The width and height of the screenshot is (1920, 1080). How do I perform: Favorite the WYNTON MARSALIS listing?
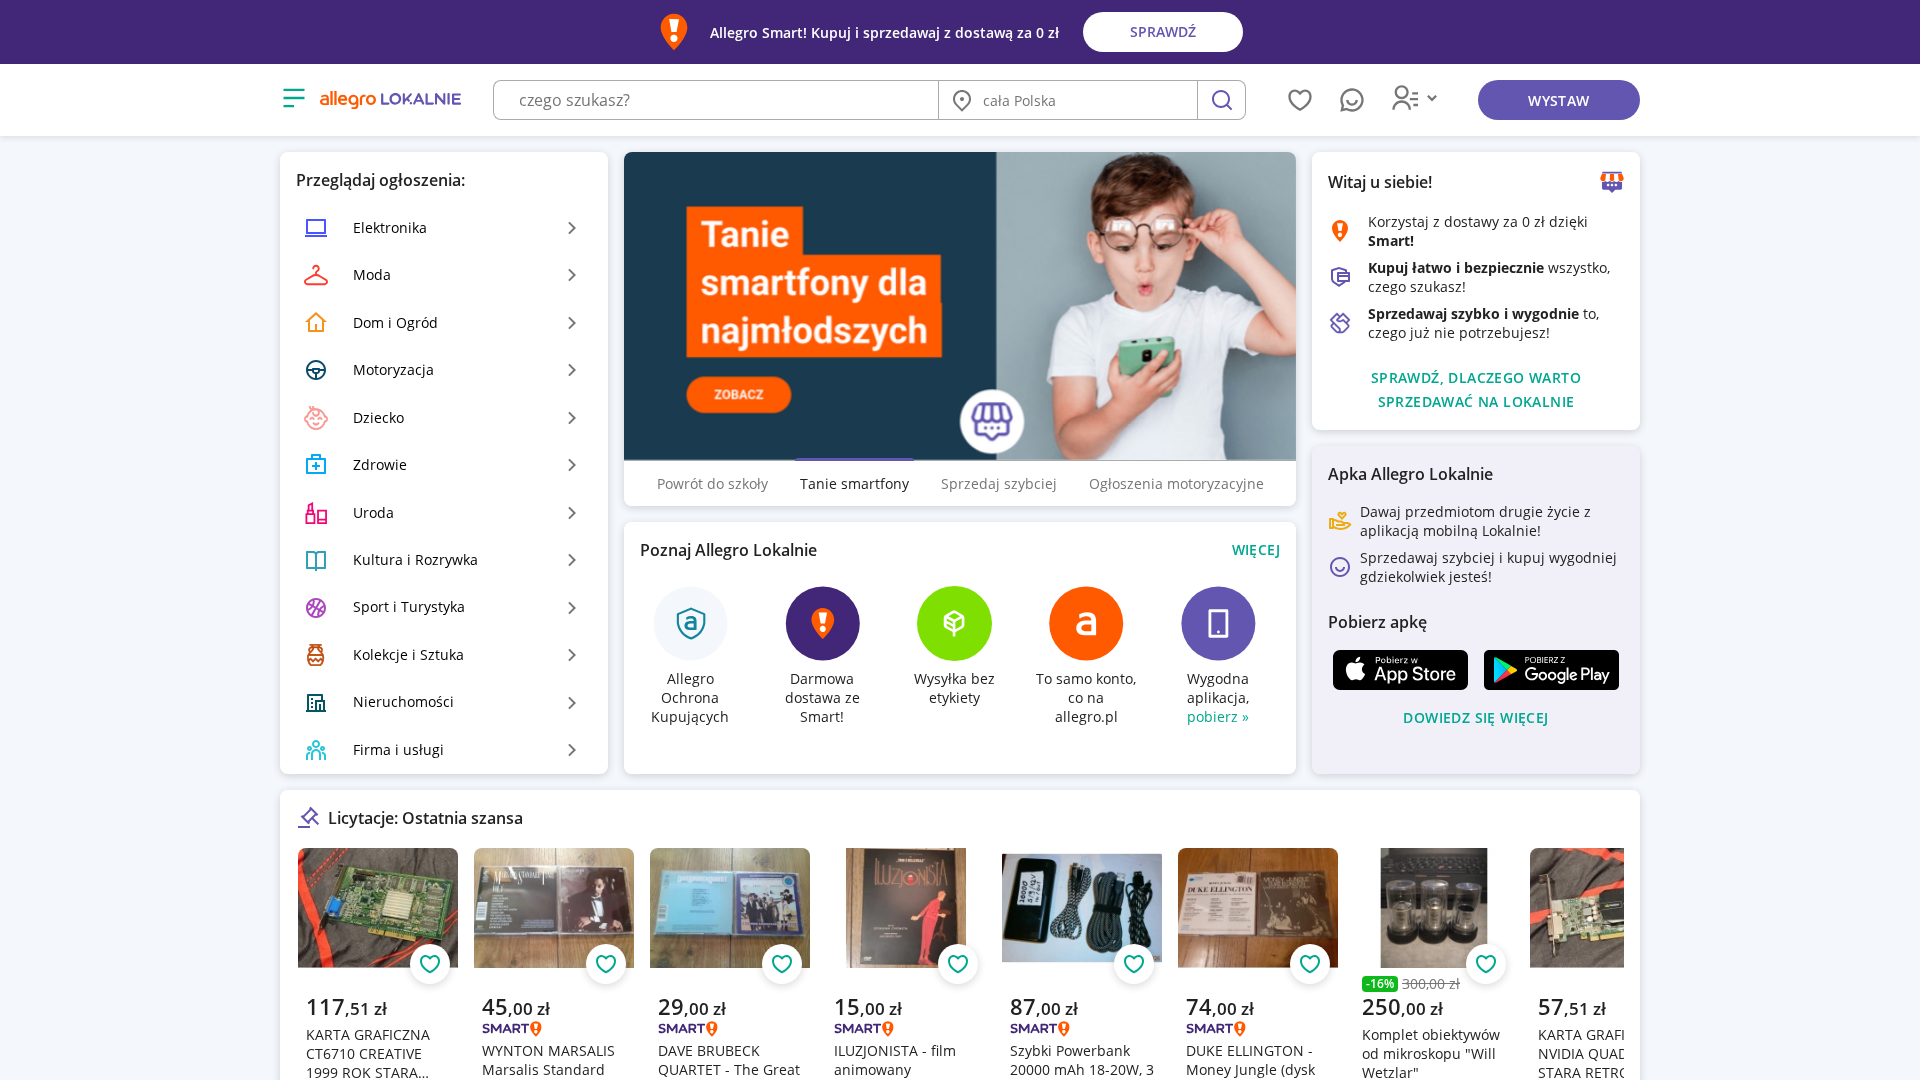(606, 964)
